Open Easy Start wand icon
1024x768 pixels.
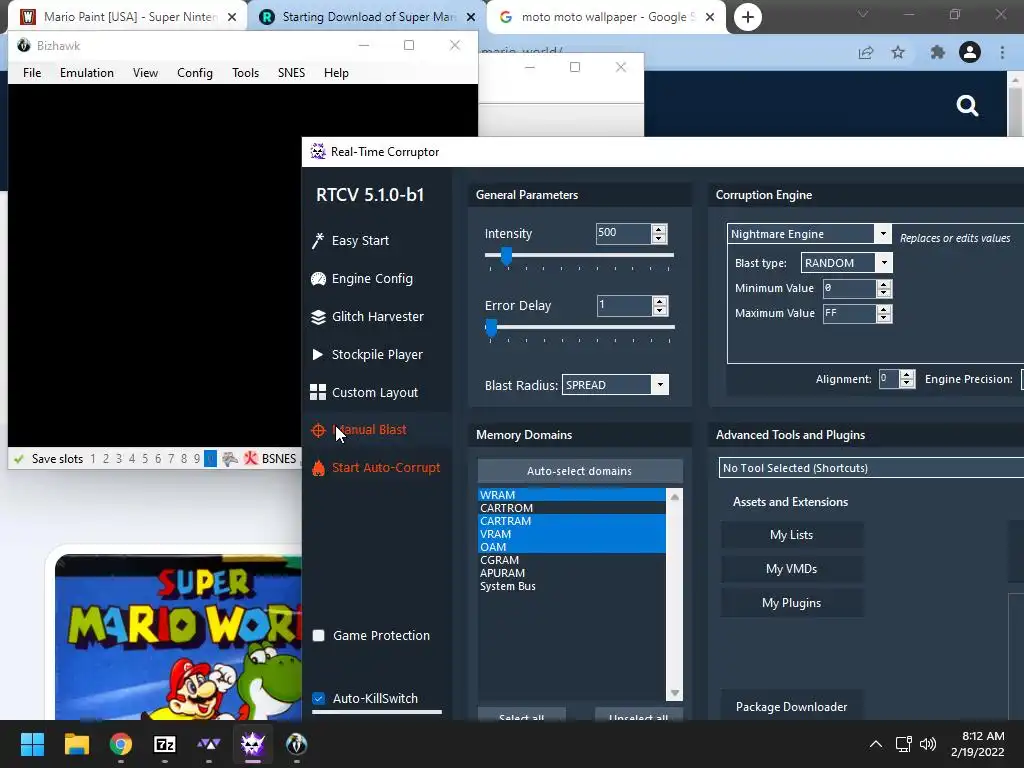(x=317, y=241)
